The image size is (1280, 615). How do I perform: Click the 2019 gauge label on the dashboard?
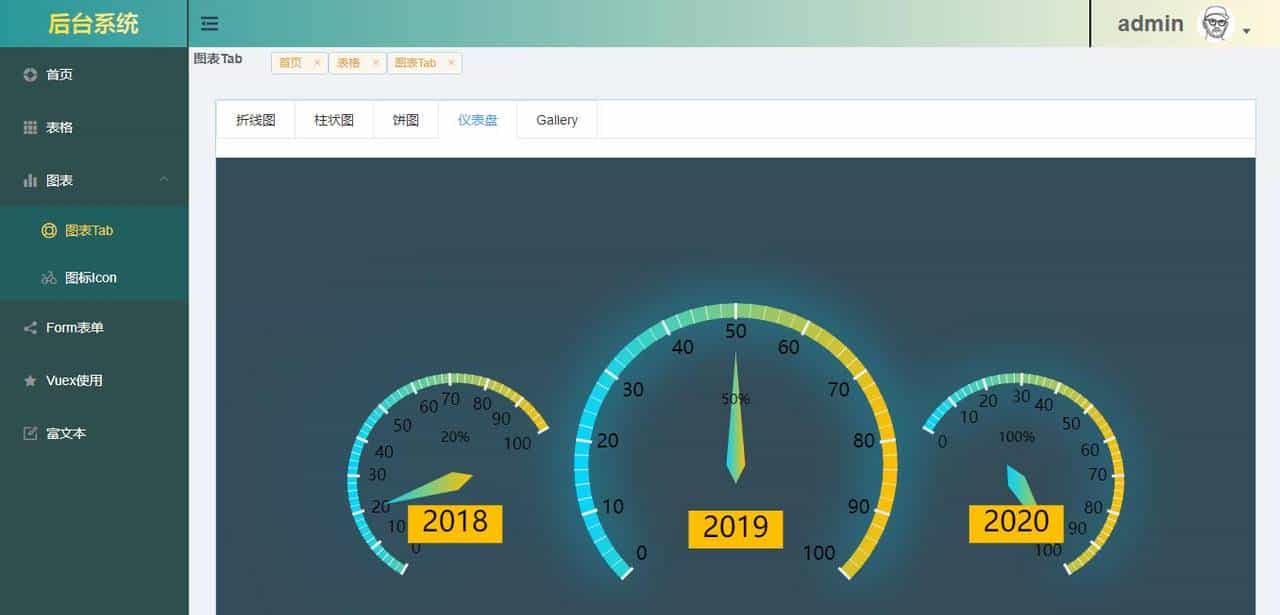(735, 528)
